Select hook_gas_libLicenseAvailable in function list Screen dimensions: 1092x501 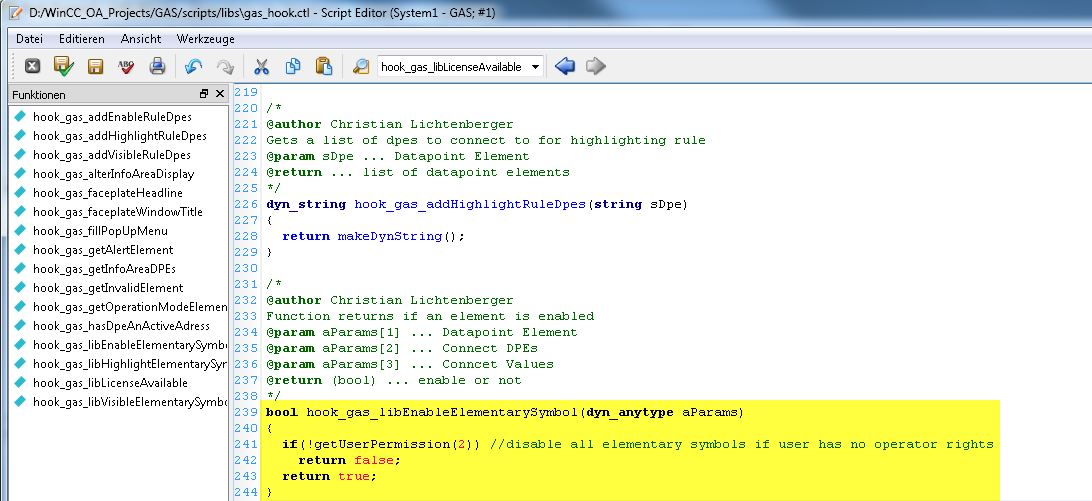[110, 383]
